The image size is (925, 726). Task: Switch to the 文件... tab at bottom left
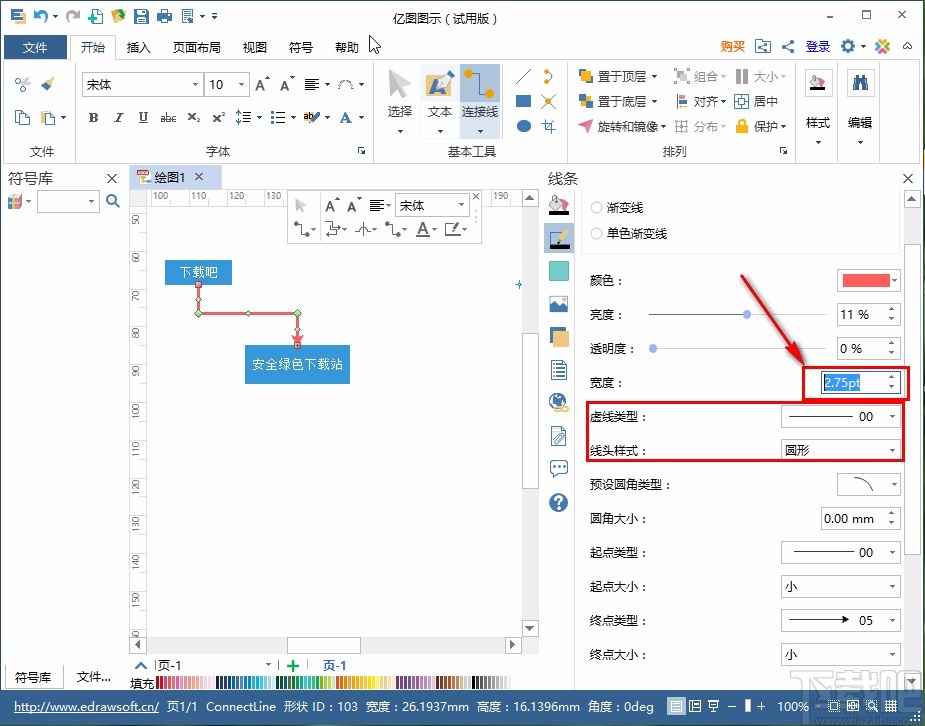[94, 677]
